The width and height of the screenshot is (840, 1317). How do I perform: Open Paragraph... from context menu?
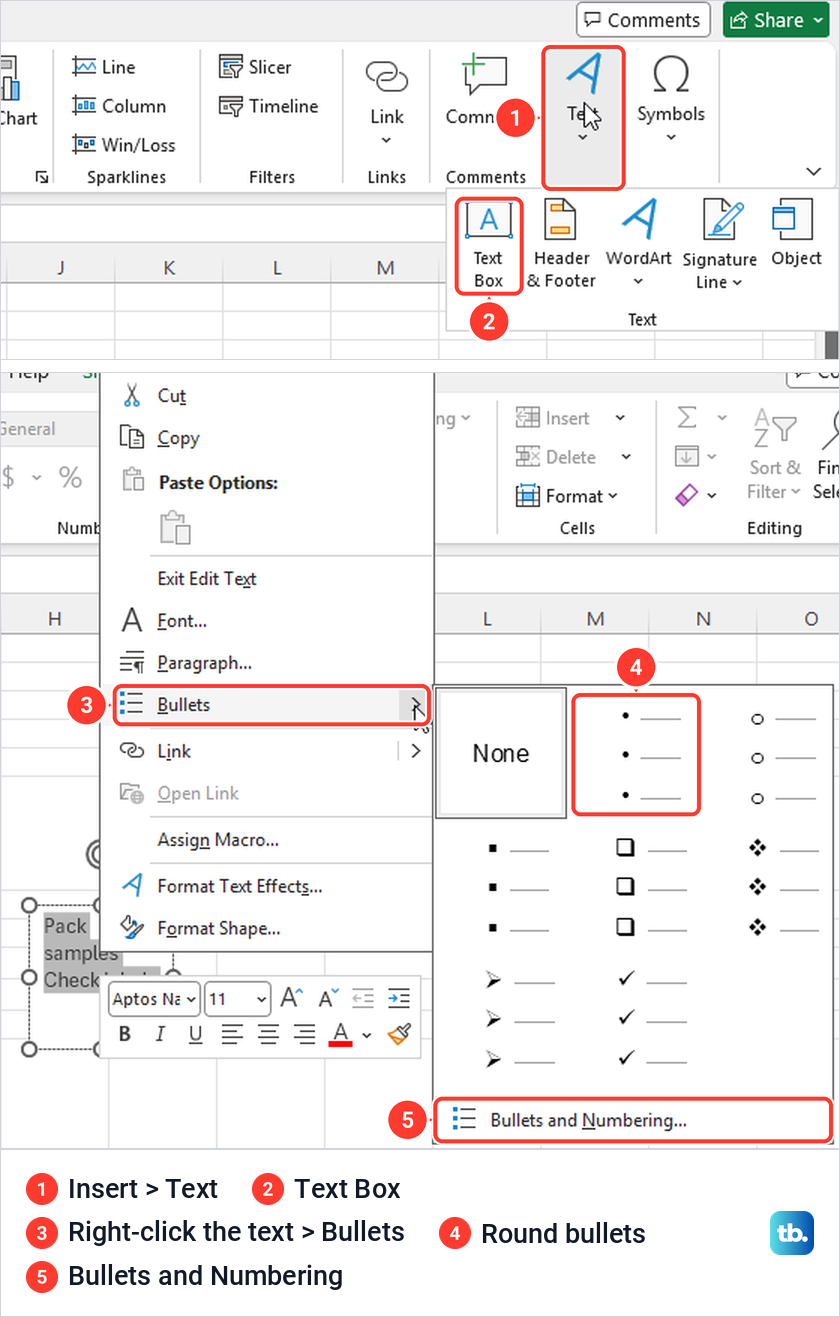pos(267,663)
